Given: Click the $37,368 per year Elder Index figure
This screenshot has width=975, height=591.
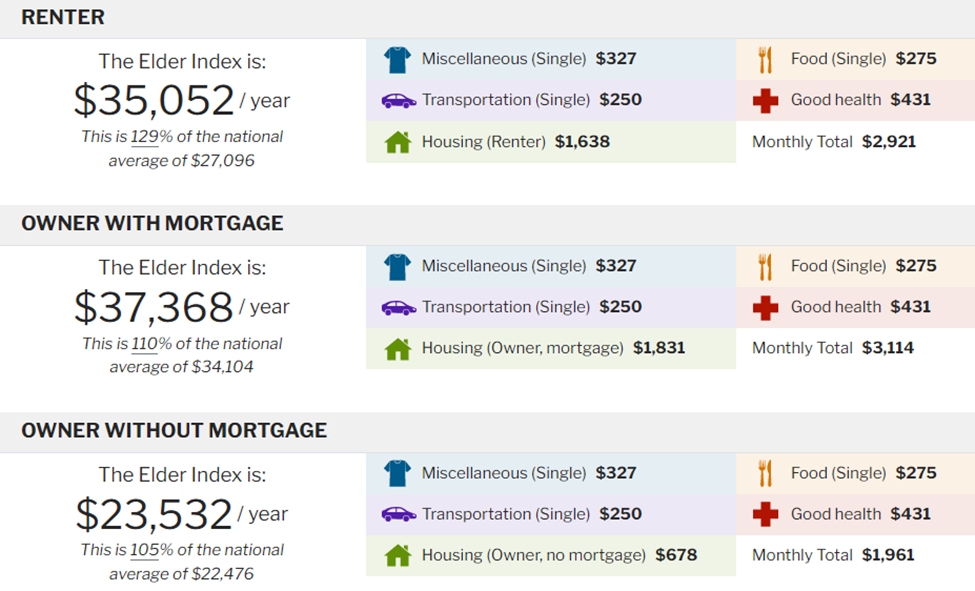Looking at the screenshot, I should (182, 307).
